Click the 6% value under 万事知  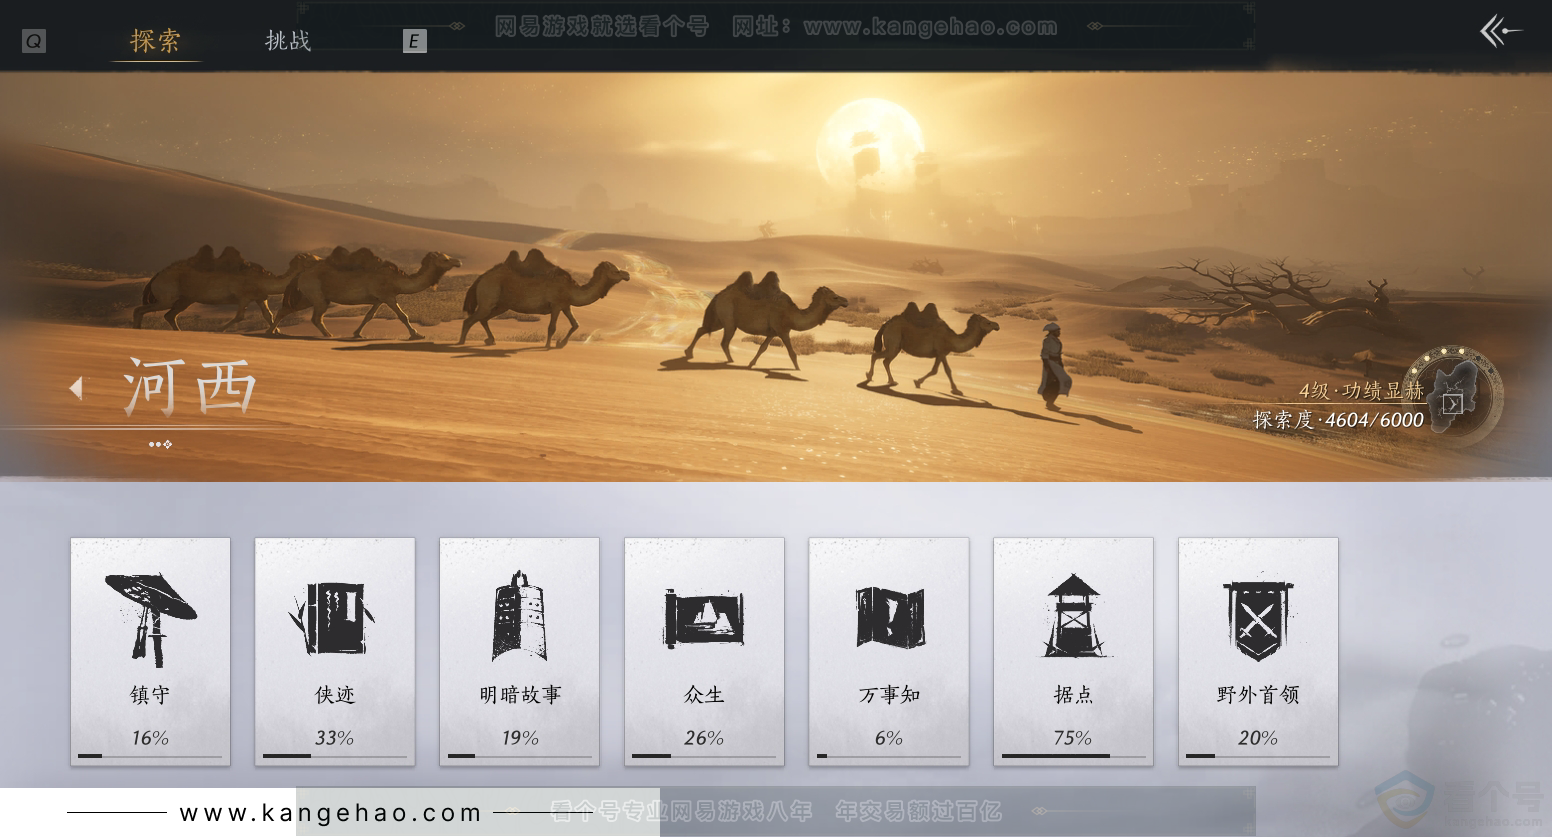[889, 738]
